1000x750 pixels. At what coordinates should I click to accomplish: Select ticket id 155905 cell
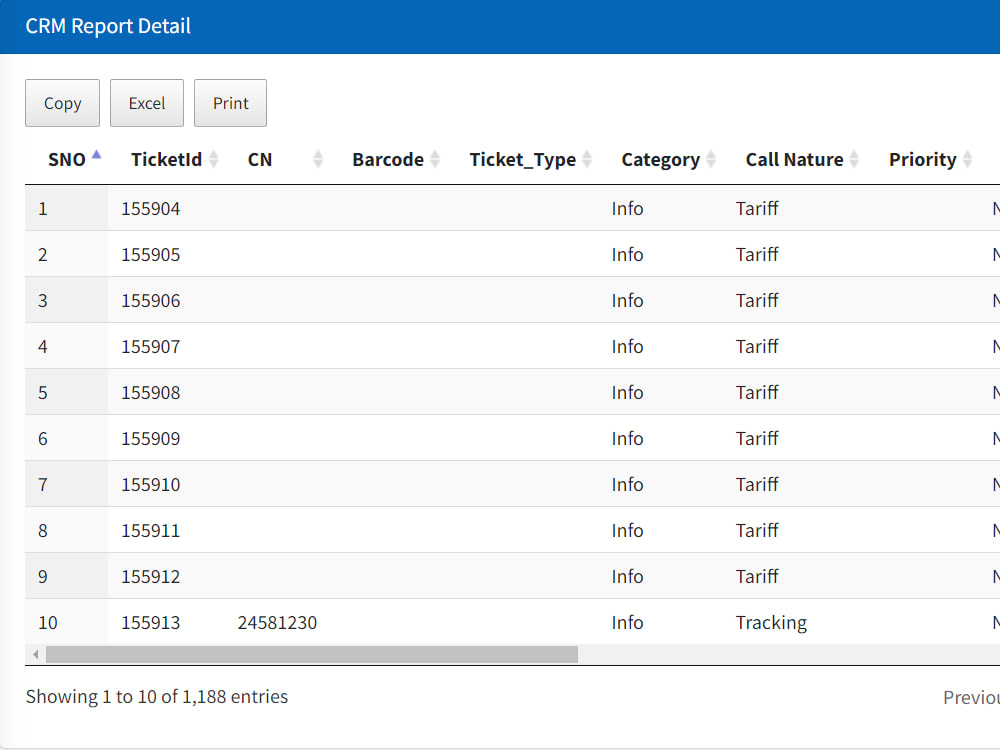click(x=151, y=254)
